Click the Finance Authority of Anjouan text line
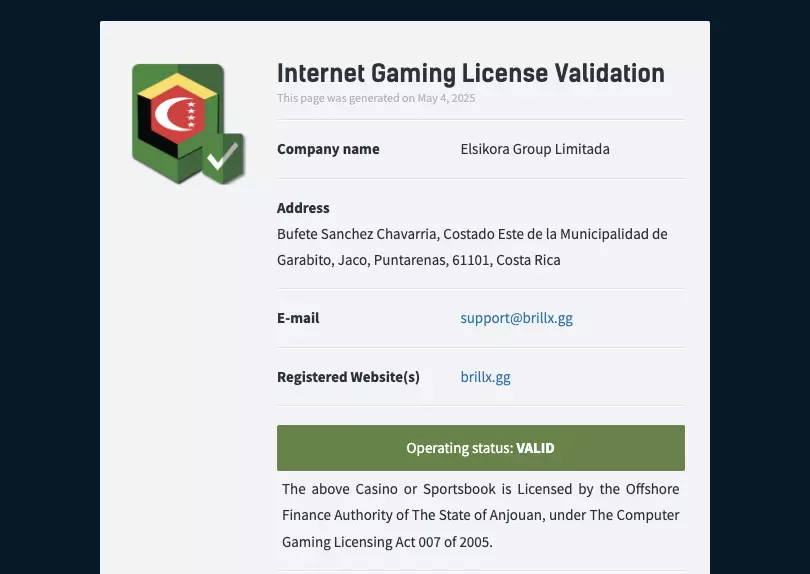The width and height of the screenshot is (810, 574). tap(480, 515)
